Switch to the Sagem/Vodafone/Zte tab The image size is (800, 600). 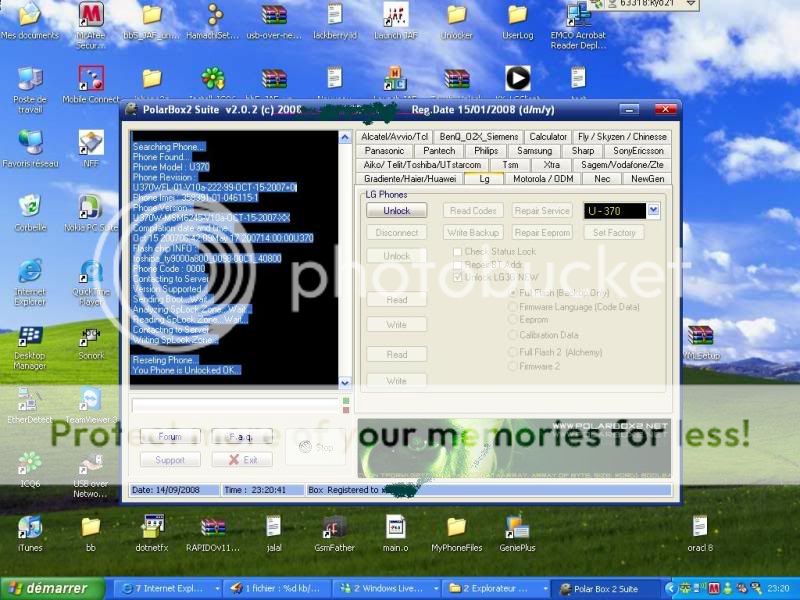(x=622, y=165)
